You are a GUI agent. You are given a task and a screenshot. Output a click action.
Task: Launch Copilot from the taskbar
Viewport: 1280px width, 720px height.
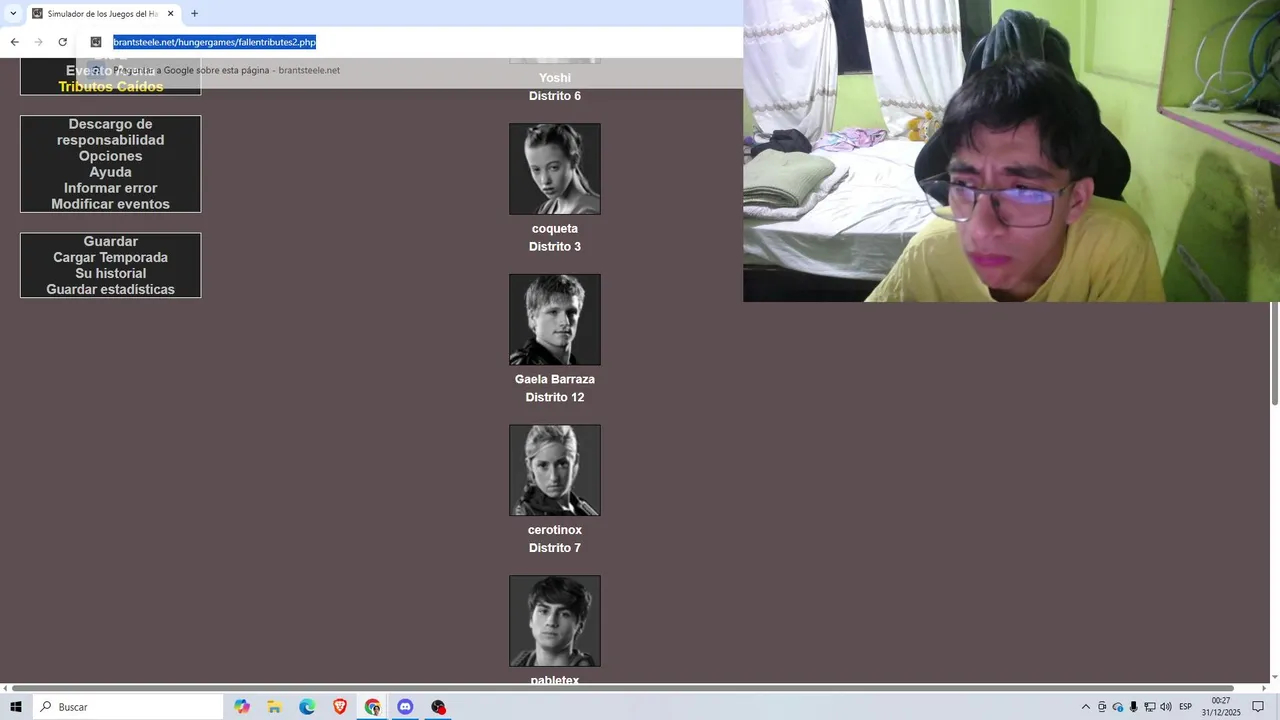pos(242,707)
